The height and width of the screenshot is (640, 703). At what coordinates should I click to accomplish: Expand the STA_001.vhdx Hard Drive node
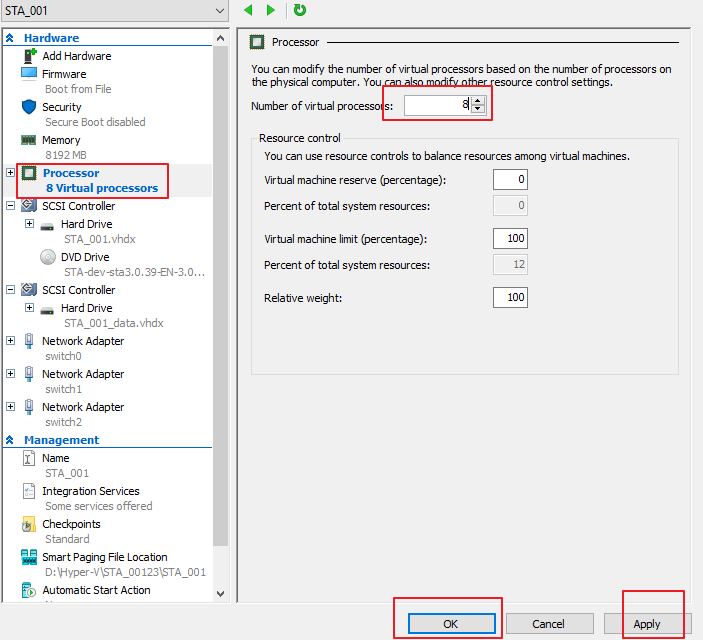point(30,223)
